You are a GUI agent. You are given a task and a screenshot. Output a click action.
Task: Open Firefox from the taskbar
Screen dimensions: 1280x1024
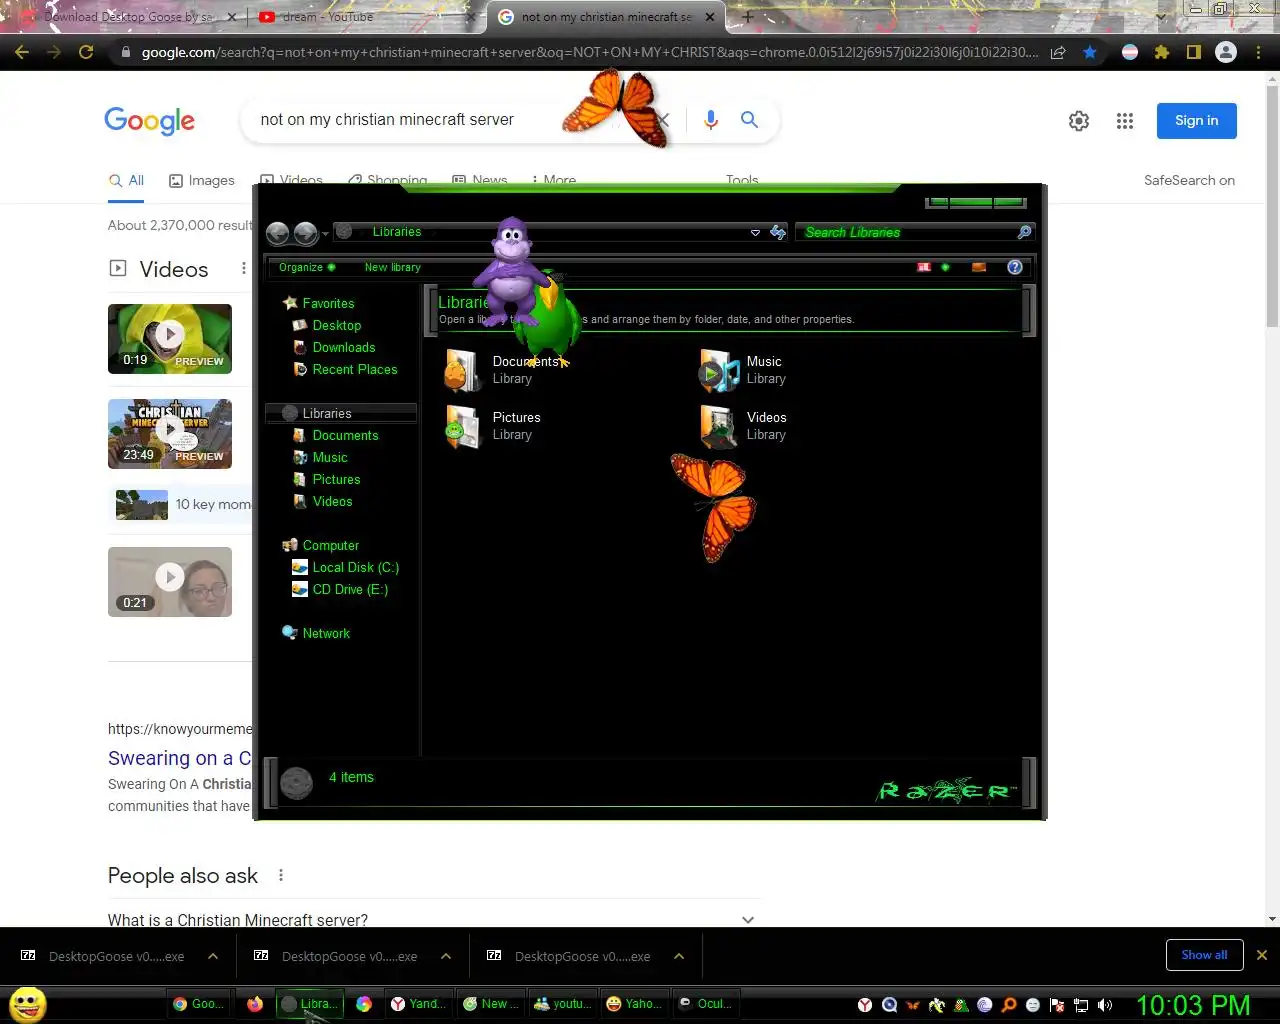tap(255, 1004)
